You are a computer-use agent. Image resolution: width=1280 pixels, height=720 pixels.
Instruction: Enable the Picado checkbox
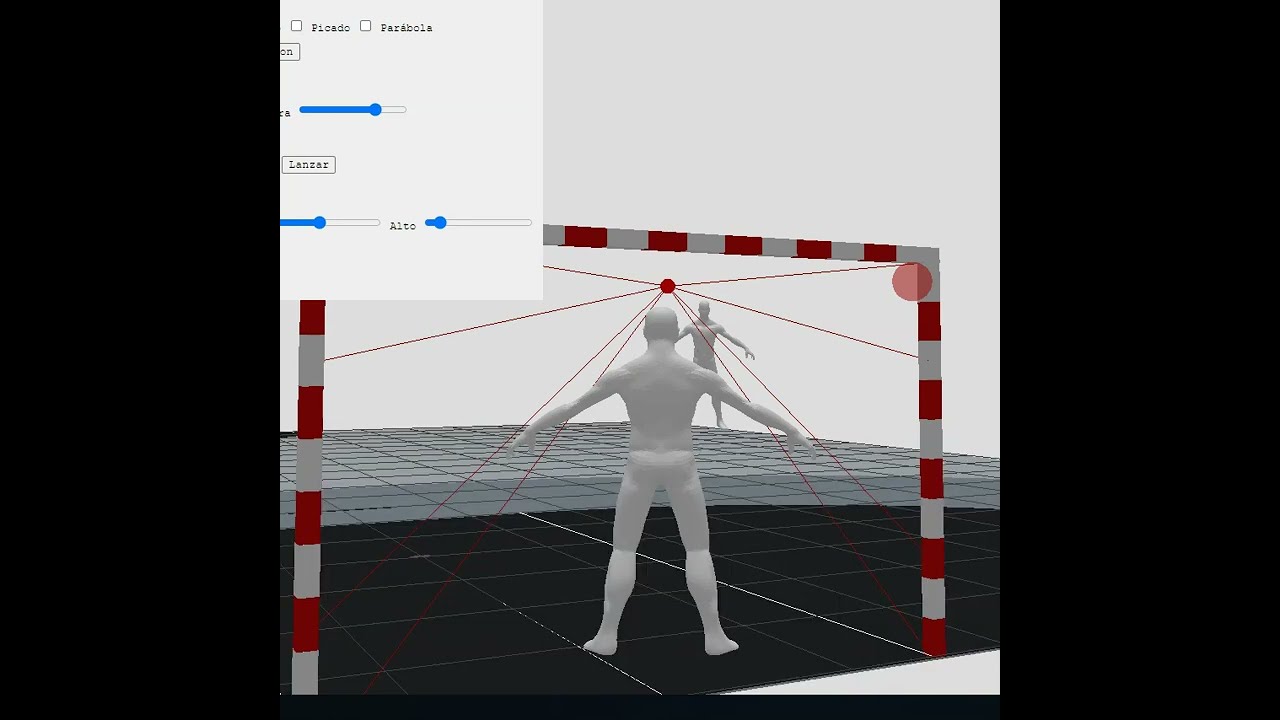(x=296, y=26)
